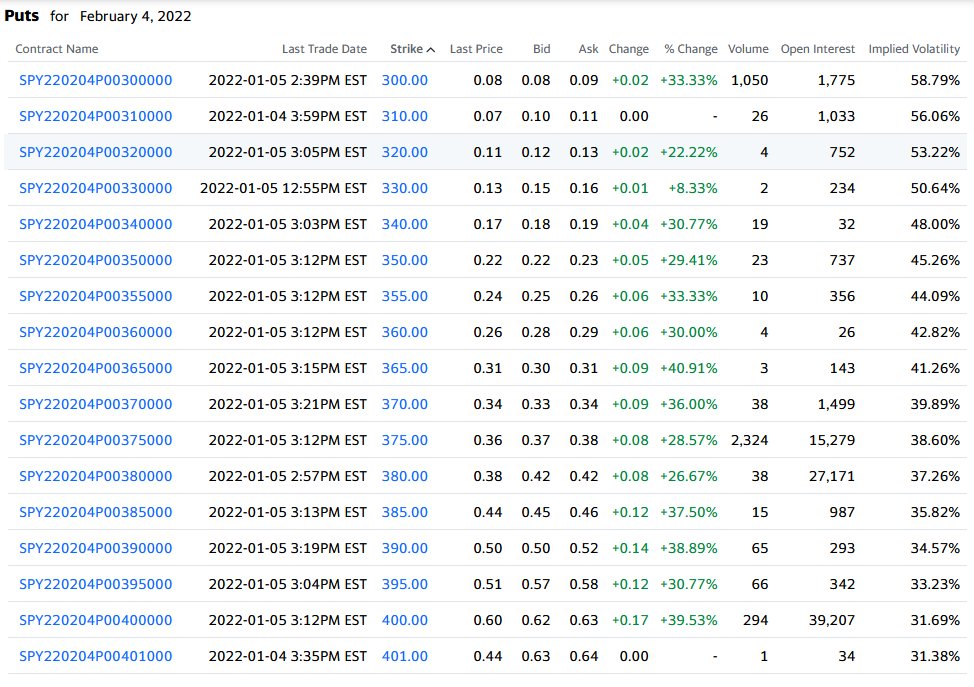
Task: Sort by the Volume column header
Action: pyautogui.click(x=748, y=49)
